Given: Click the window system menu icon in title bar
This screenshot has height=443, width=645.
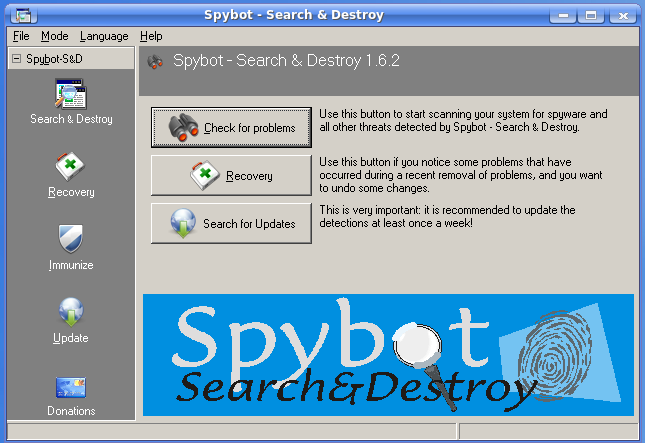Looking at the screenshot, I should click(x=23, y=16).
